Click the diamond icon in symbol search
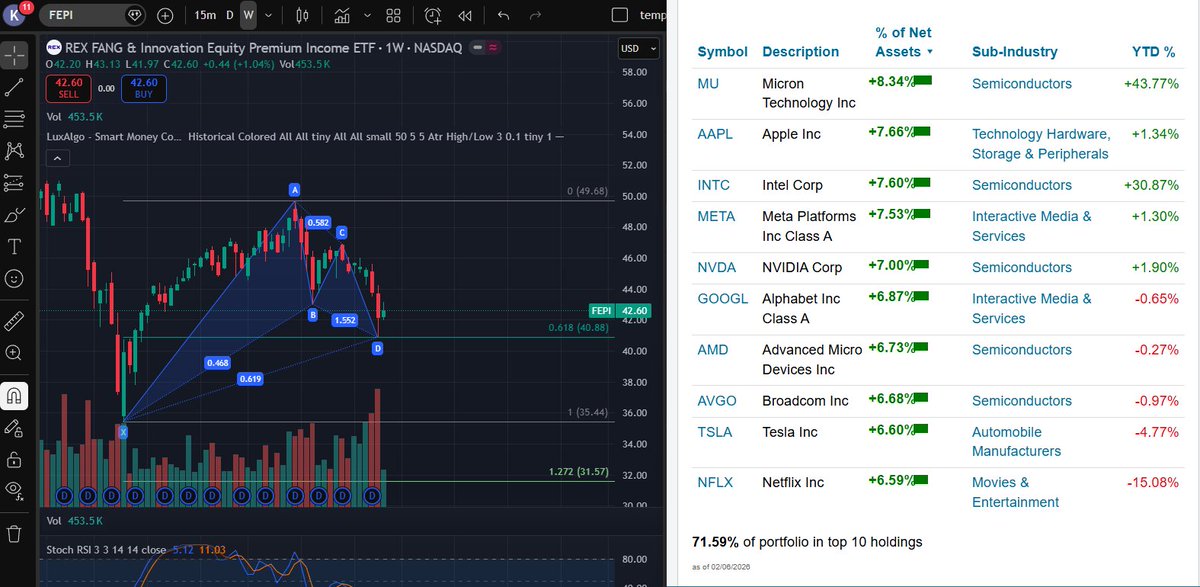This screenshot has height=587, width=1200. click(x=136, y=16)
